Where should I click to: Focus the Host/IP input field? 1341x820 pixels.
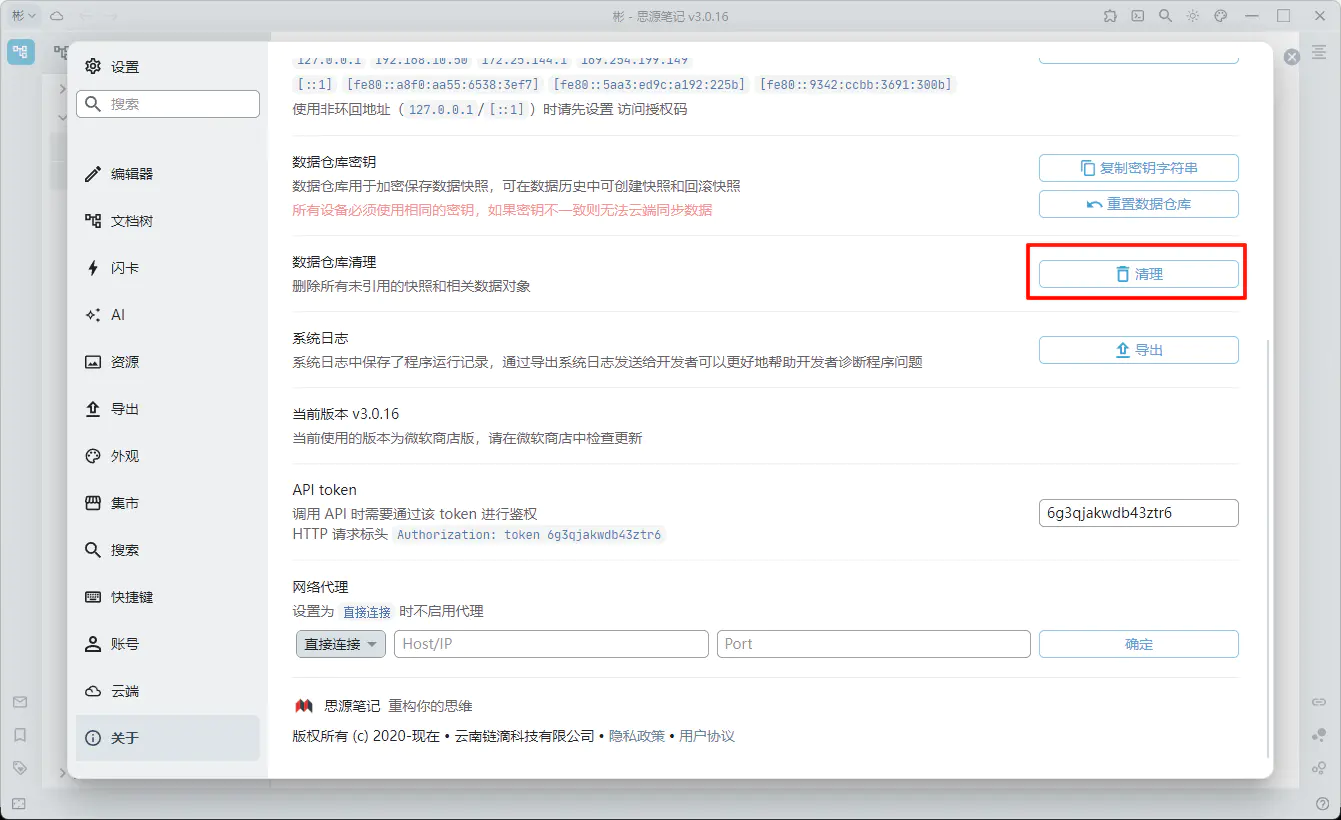click(551, 644)
